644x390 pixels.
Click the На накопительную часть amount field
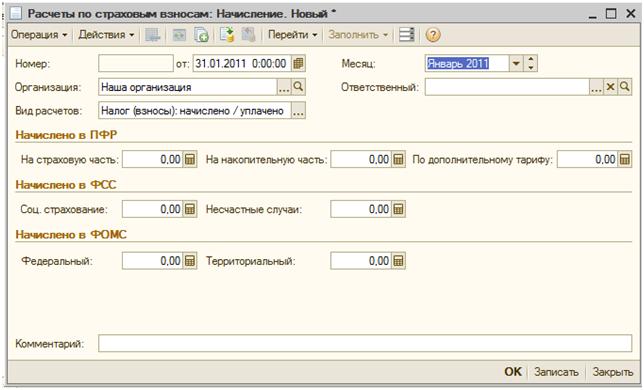[x=361, y=159]
